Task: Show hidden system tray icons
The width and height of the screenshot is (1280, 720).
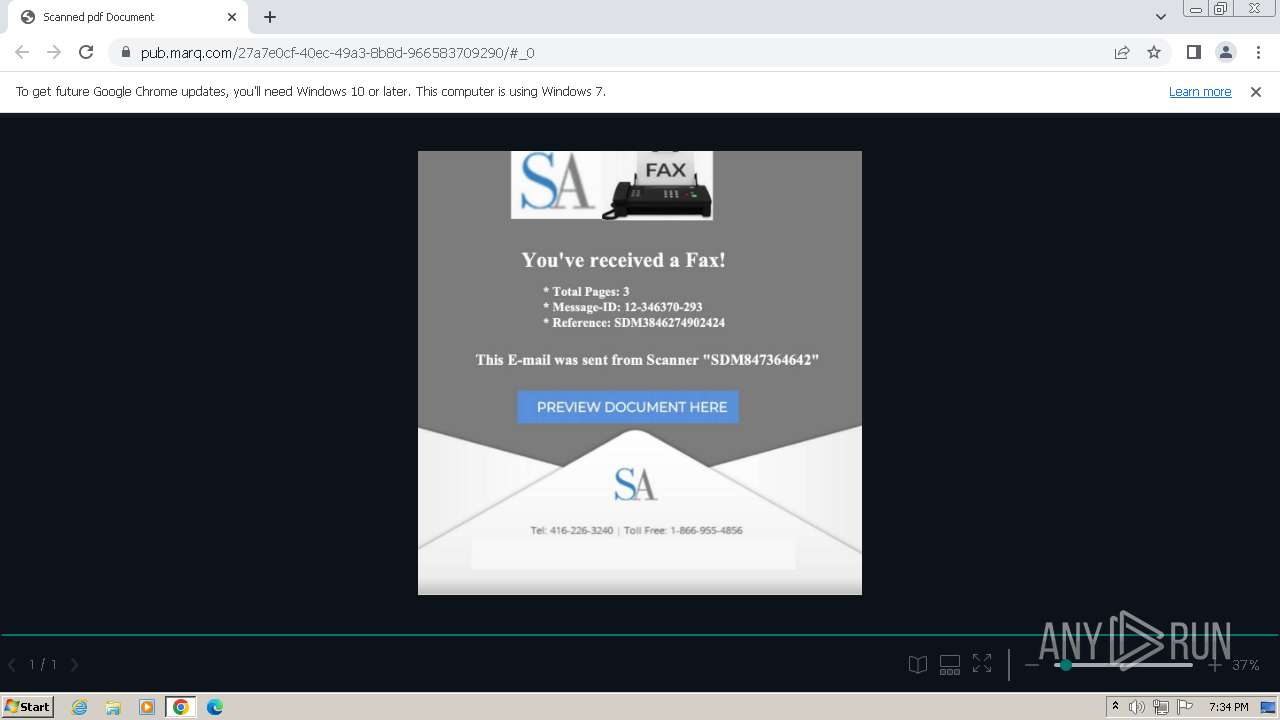Action: coord(1115,707)
